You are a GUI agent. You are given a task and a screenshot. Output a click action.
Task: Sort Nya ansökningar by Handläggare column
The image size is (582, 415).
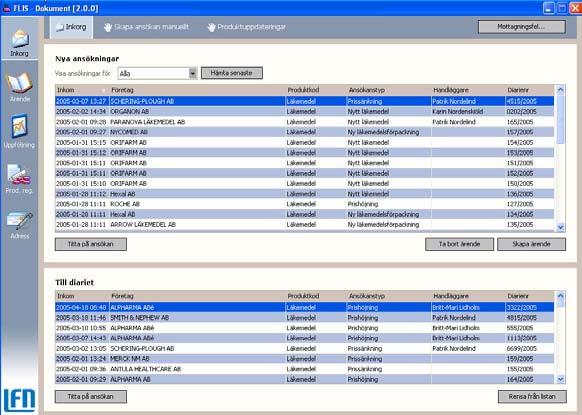468,90
